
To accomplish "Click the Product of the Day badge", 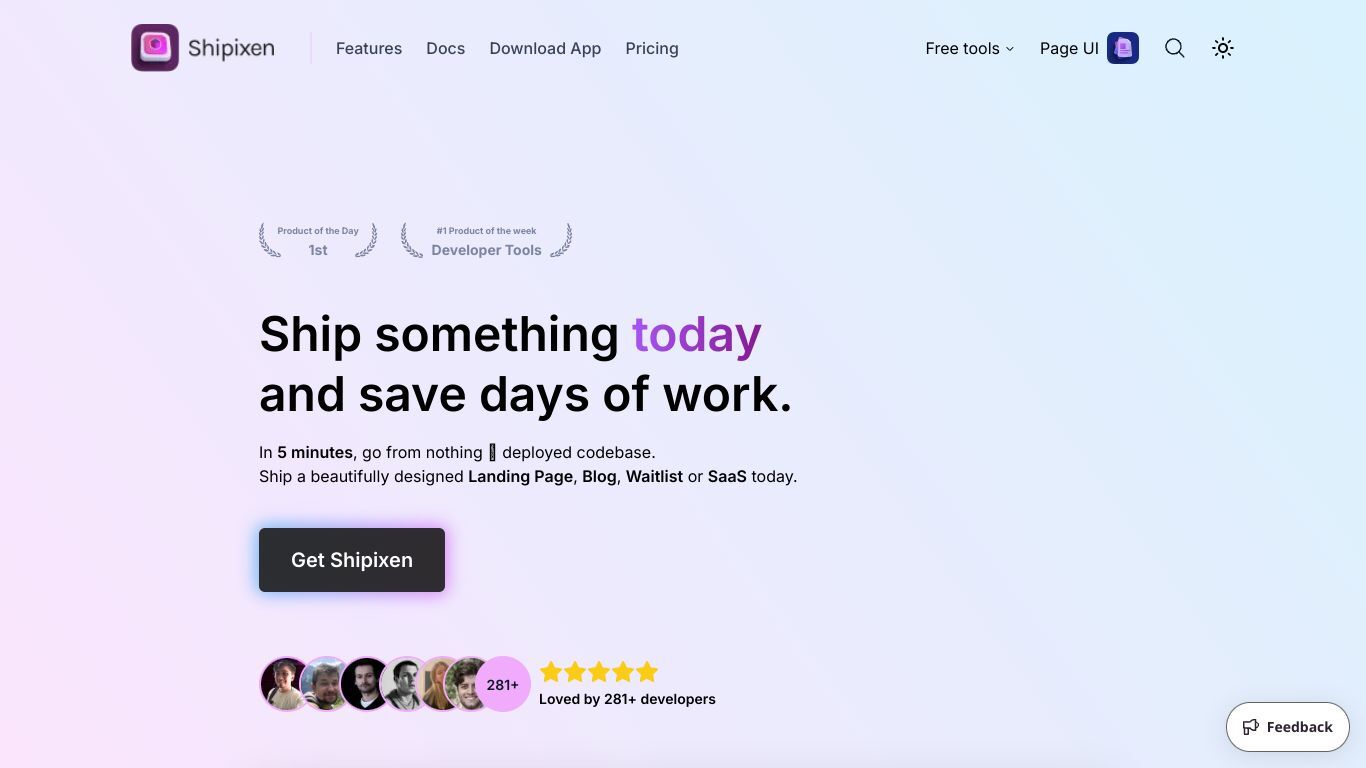I will pos(318,240).
